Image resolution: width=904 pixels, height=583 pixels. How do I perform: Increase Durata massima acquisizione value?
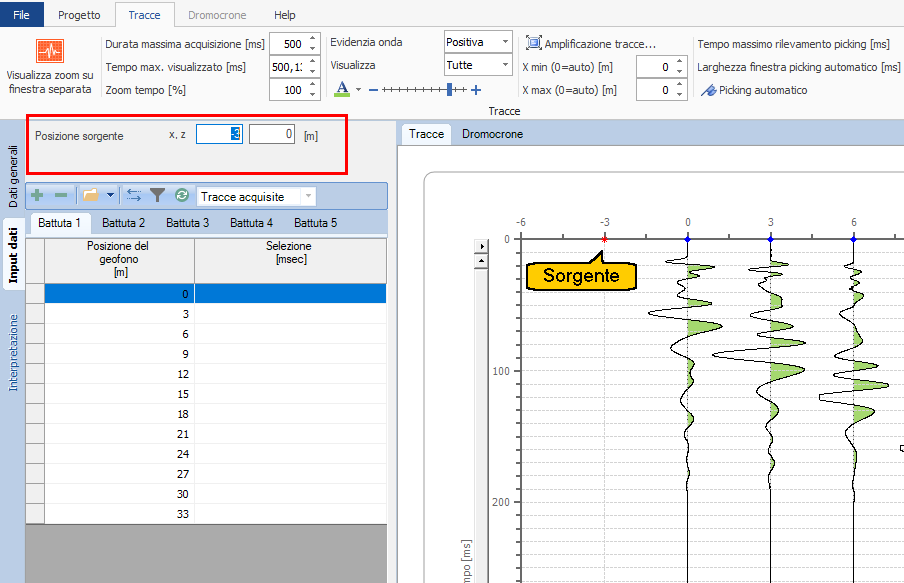pos(312,39)
